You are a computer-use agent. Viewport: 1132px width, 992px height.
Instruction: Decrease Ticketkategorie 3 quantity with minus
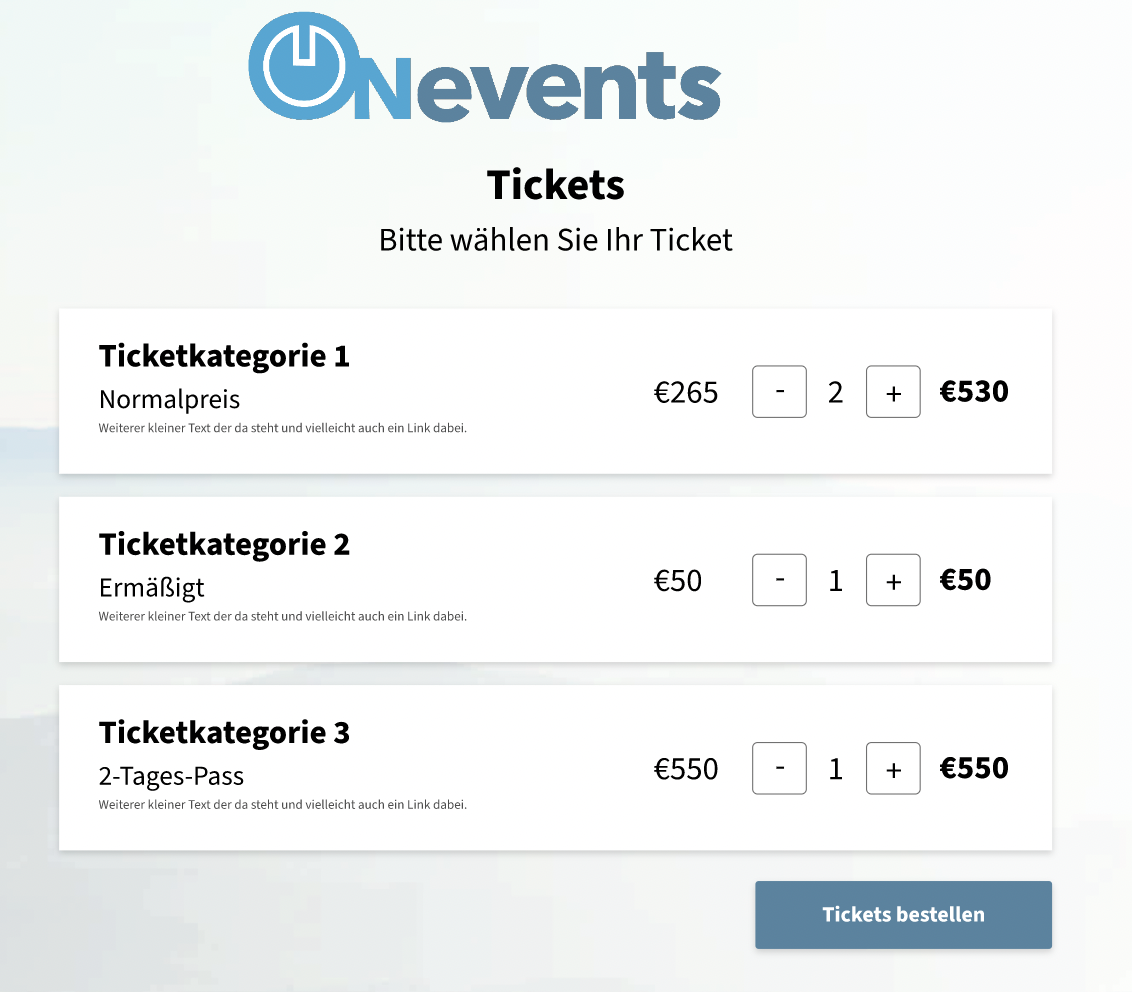[779, 768]
